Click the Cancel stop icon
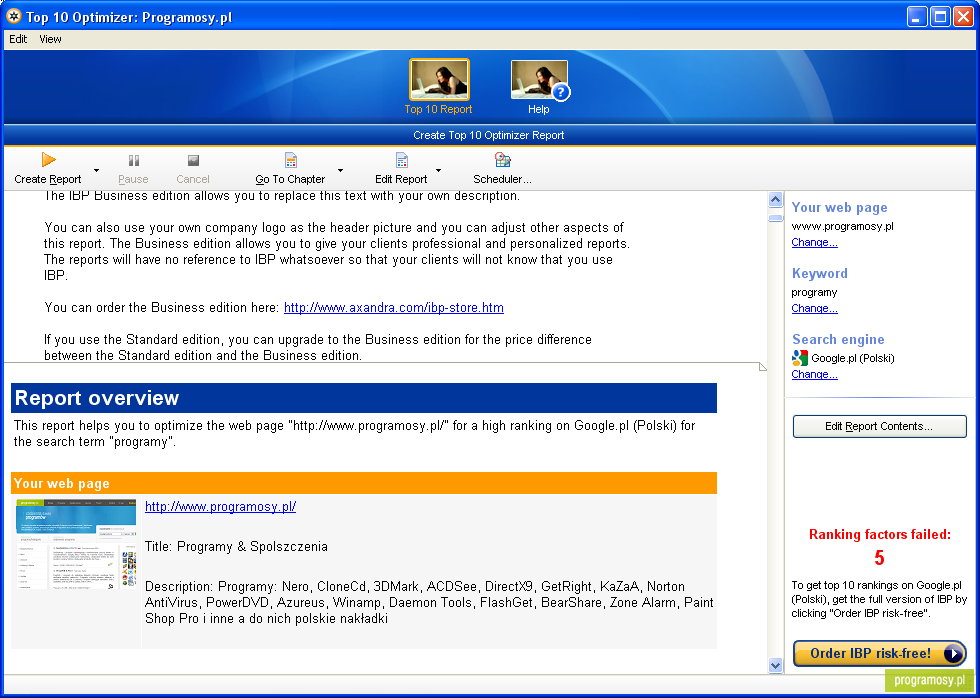 193,161
